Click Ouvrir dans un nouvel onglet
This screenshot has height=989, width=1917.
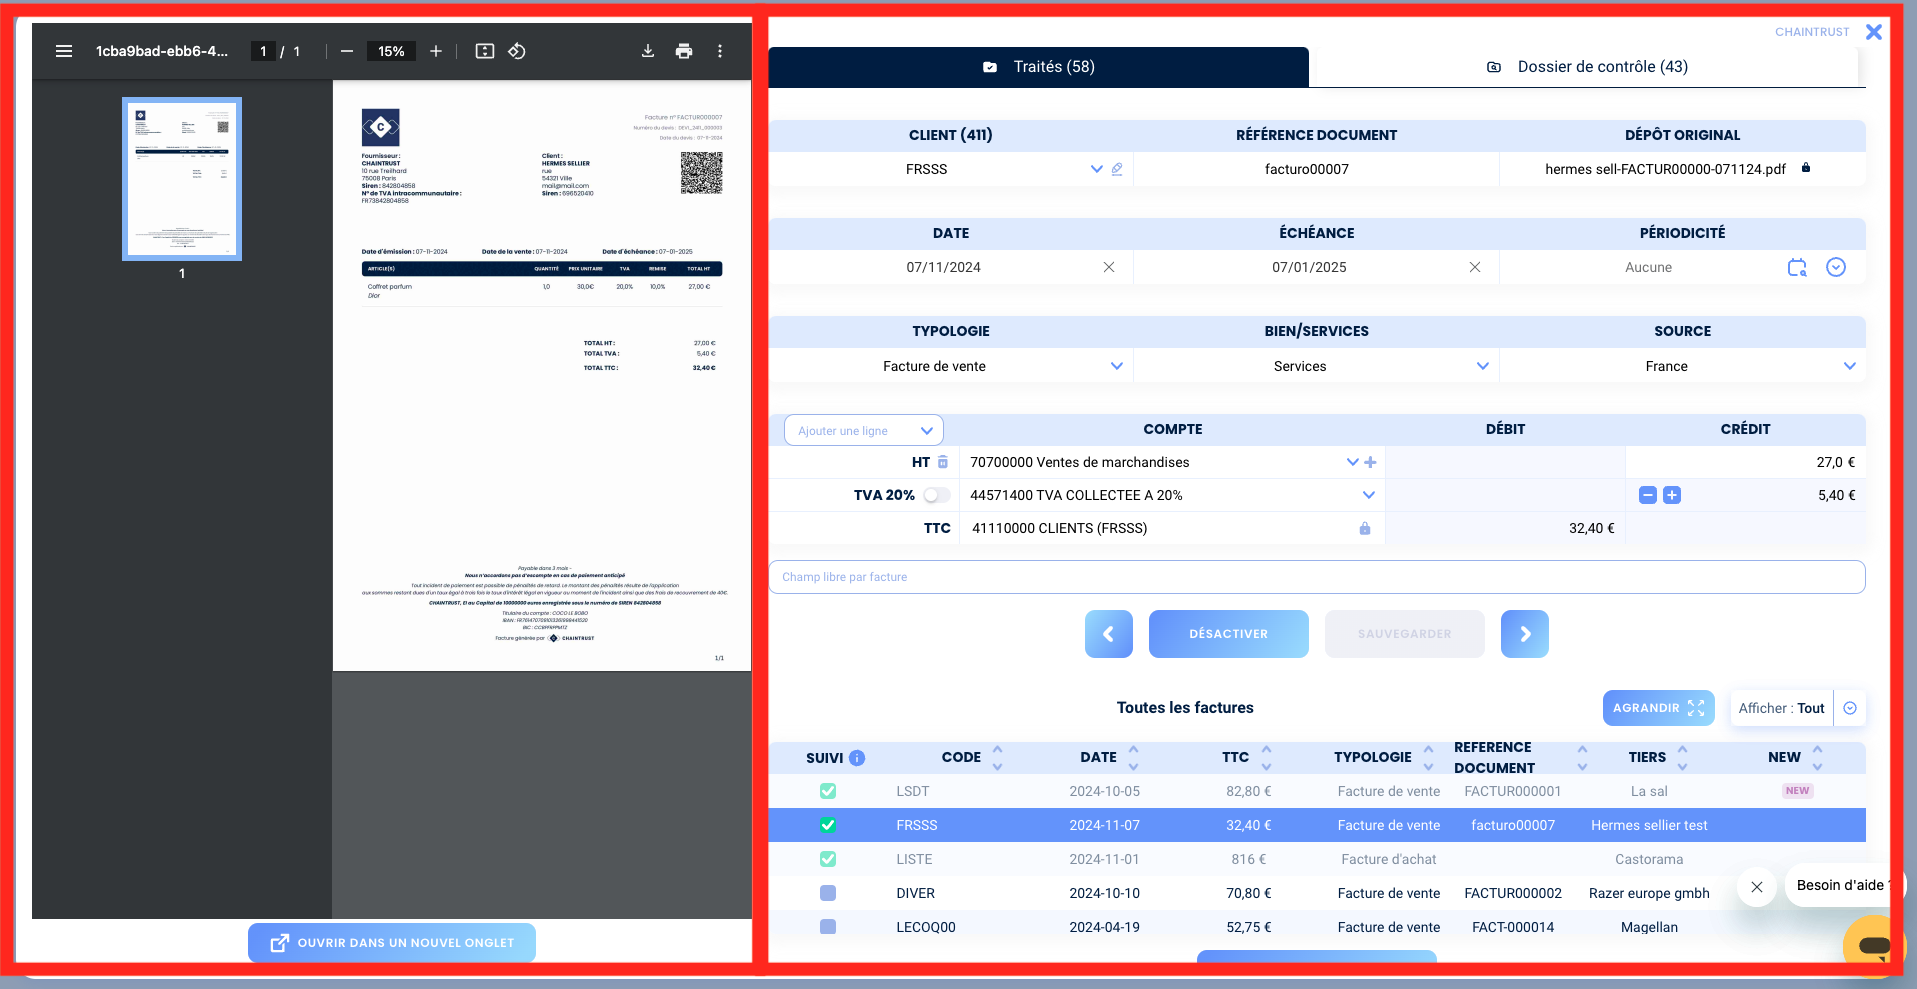[392, 943]
